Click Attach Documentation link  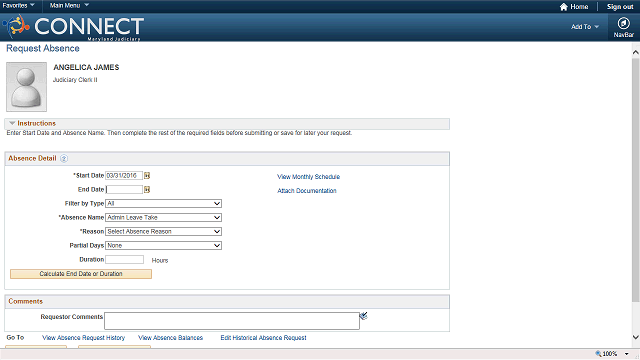[x=307, y=191]
